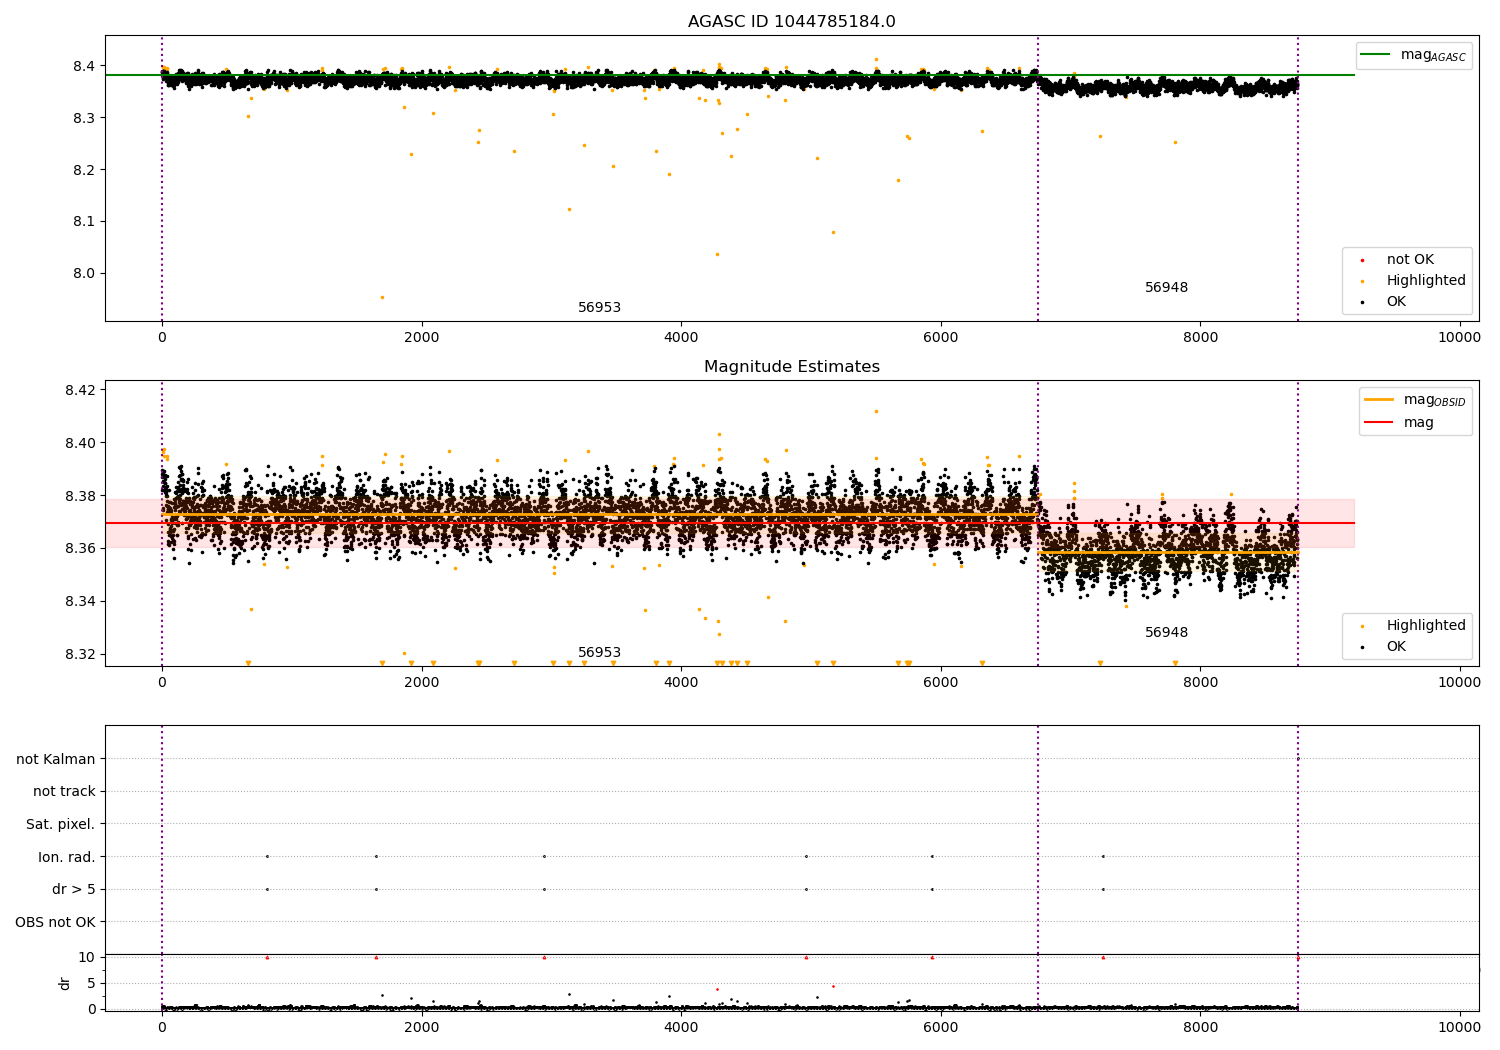Click the 'Magnitude Estimates' plot title
The width and height of the screenshot is (1500, 1050).
tap(791, 367)
